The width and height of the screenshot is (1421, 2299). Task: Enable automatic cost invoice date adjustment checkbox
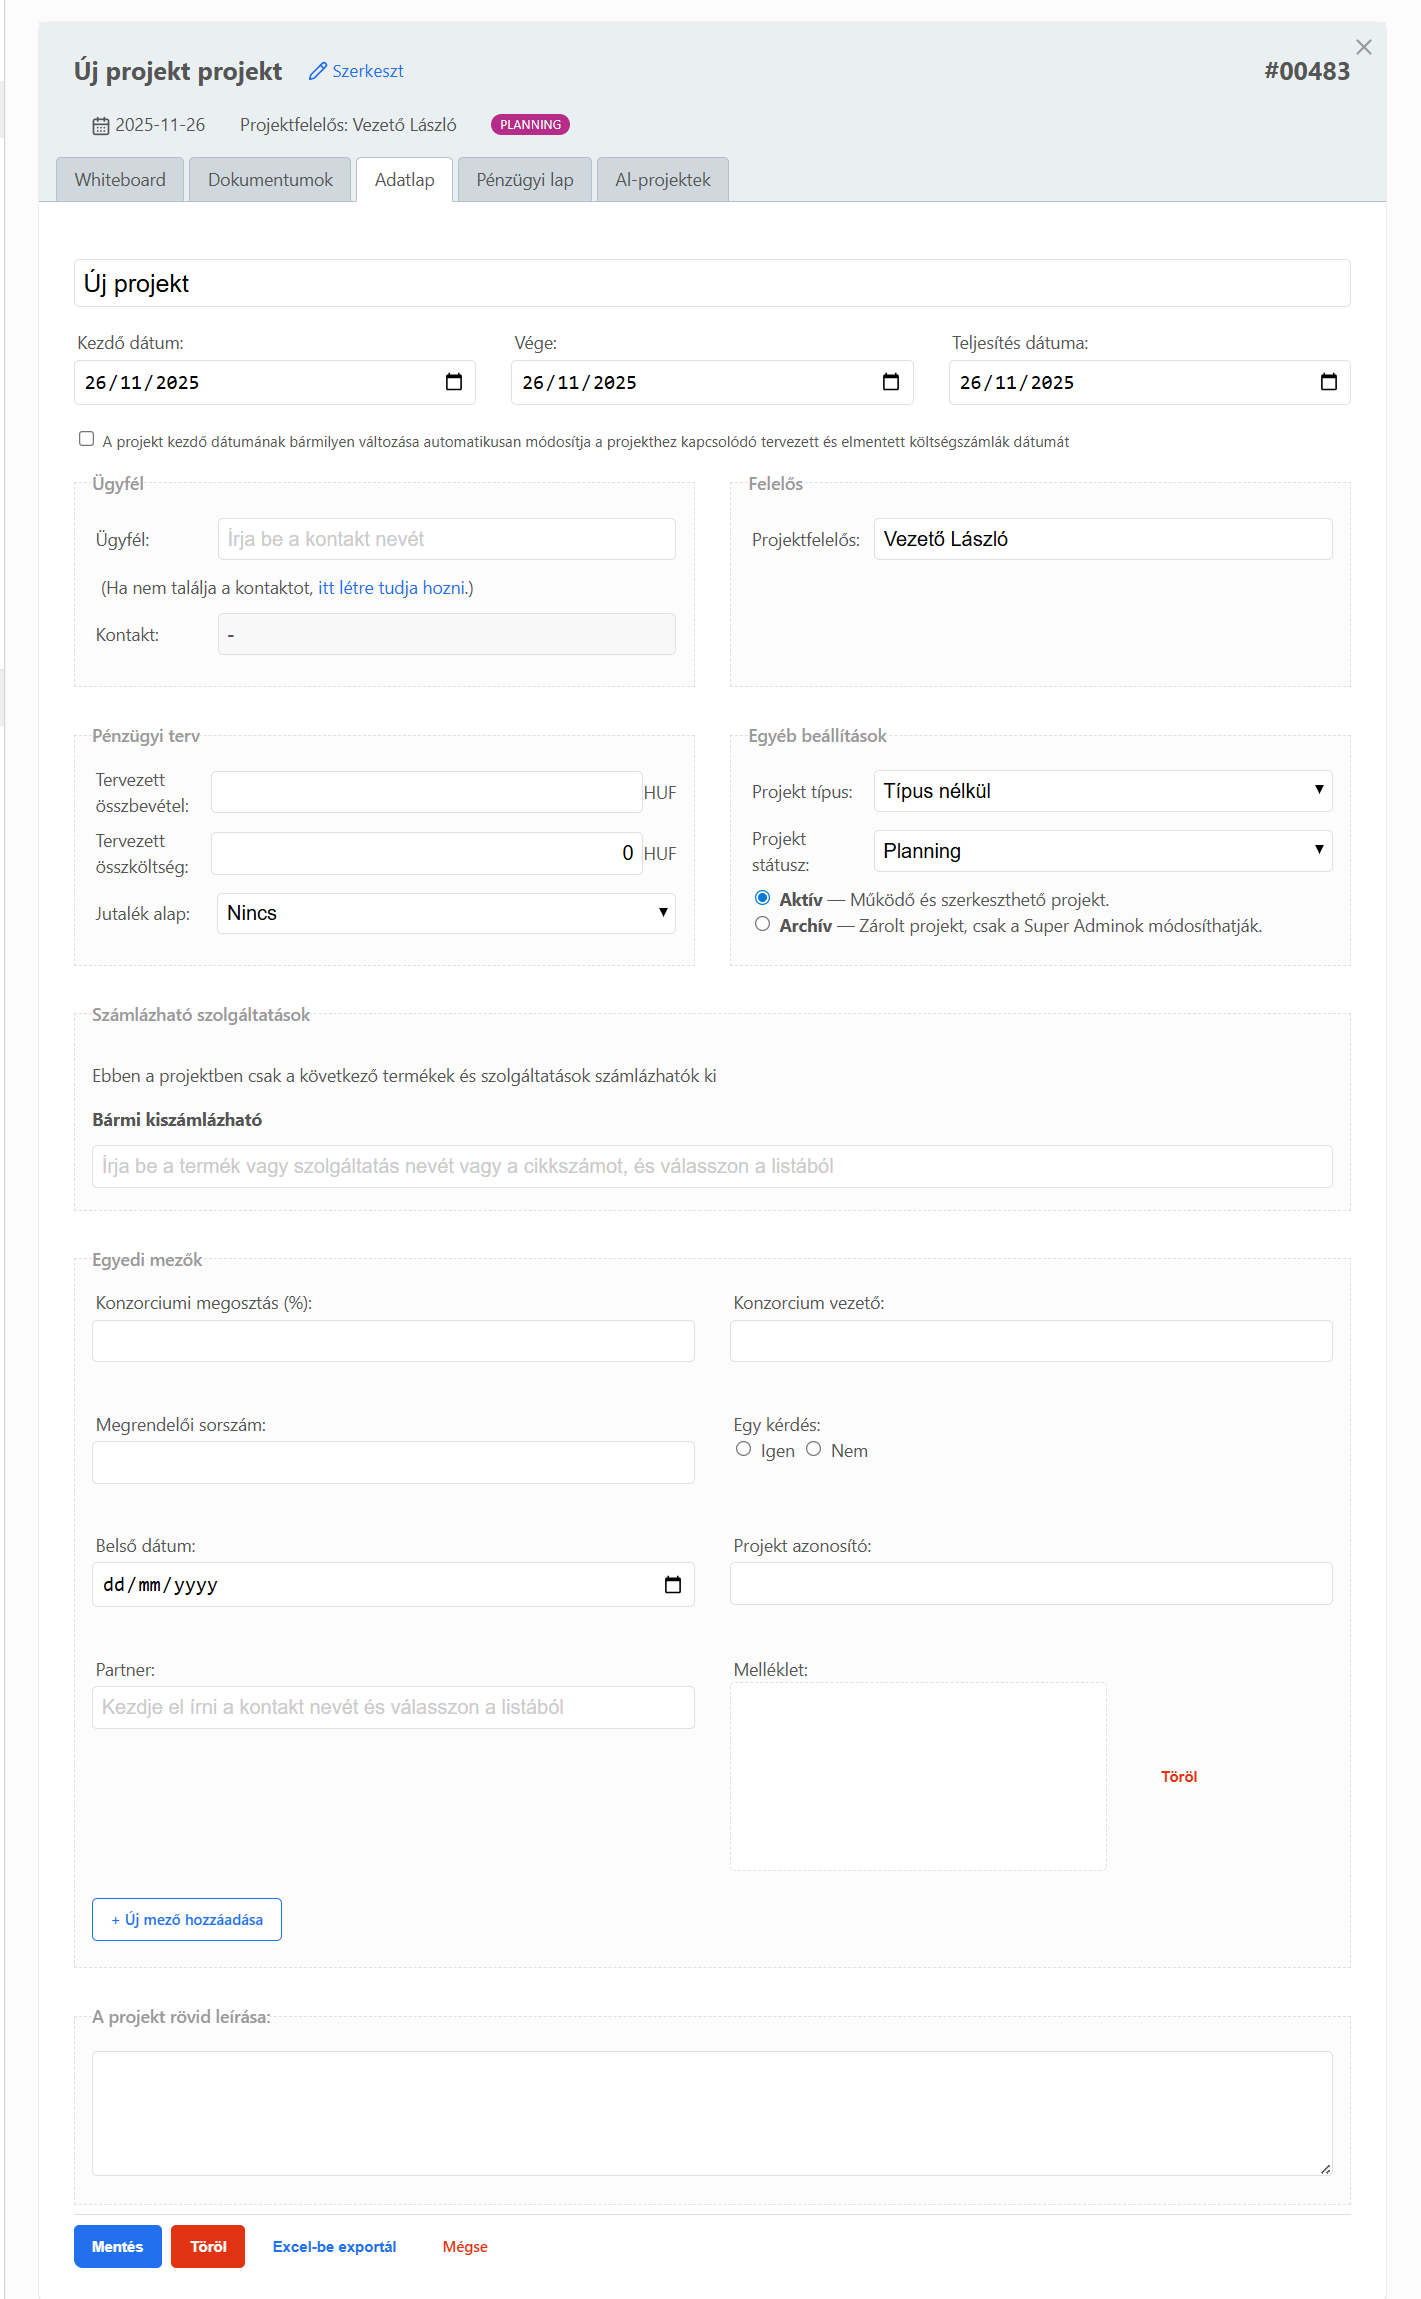87,439
